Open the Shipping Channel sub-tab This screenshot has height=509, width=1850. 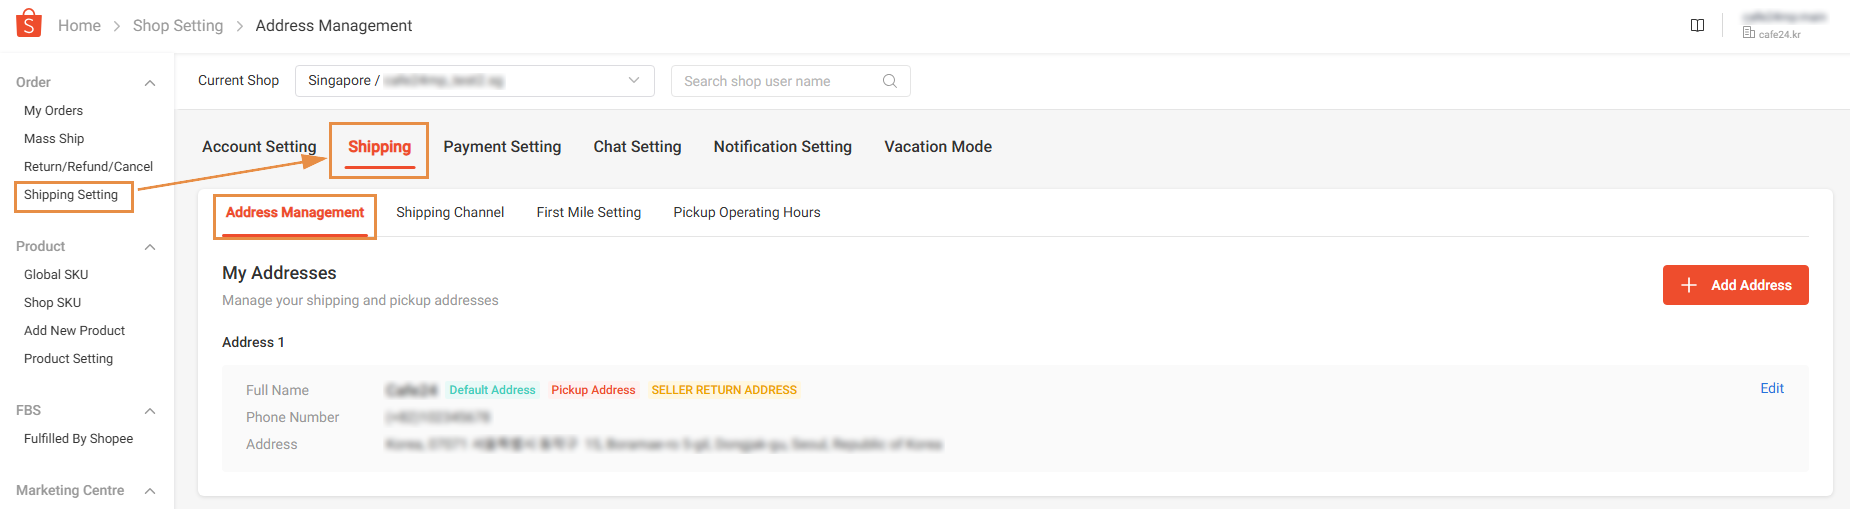tap(450, 213)
